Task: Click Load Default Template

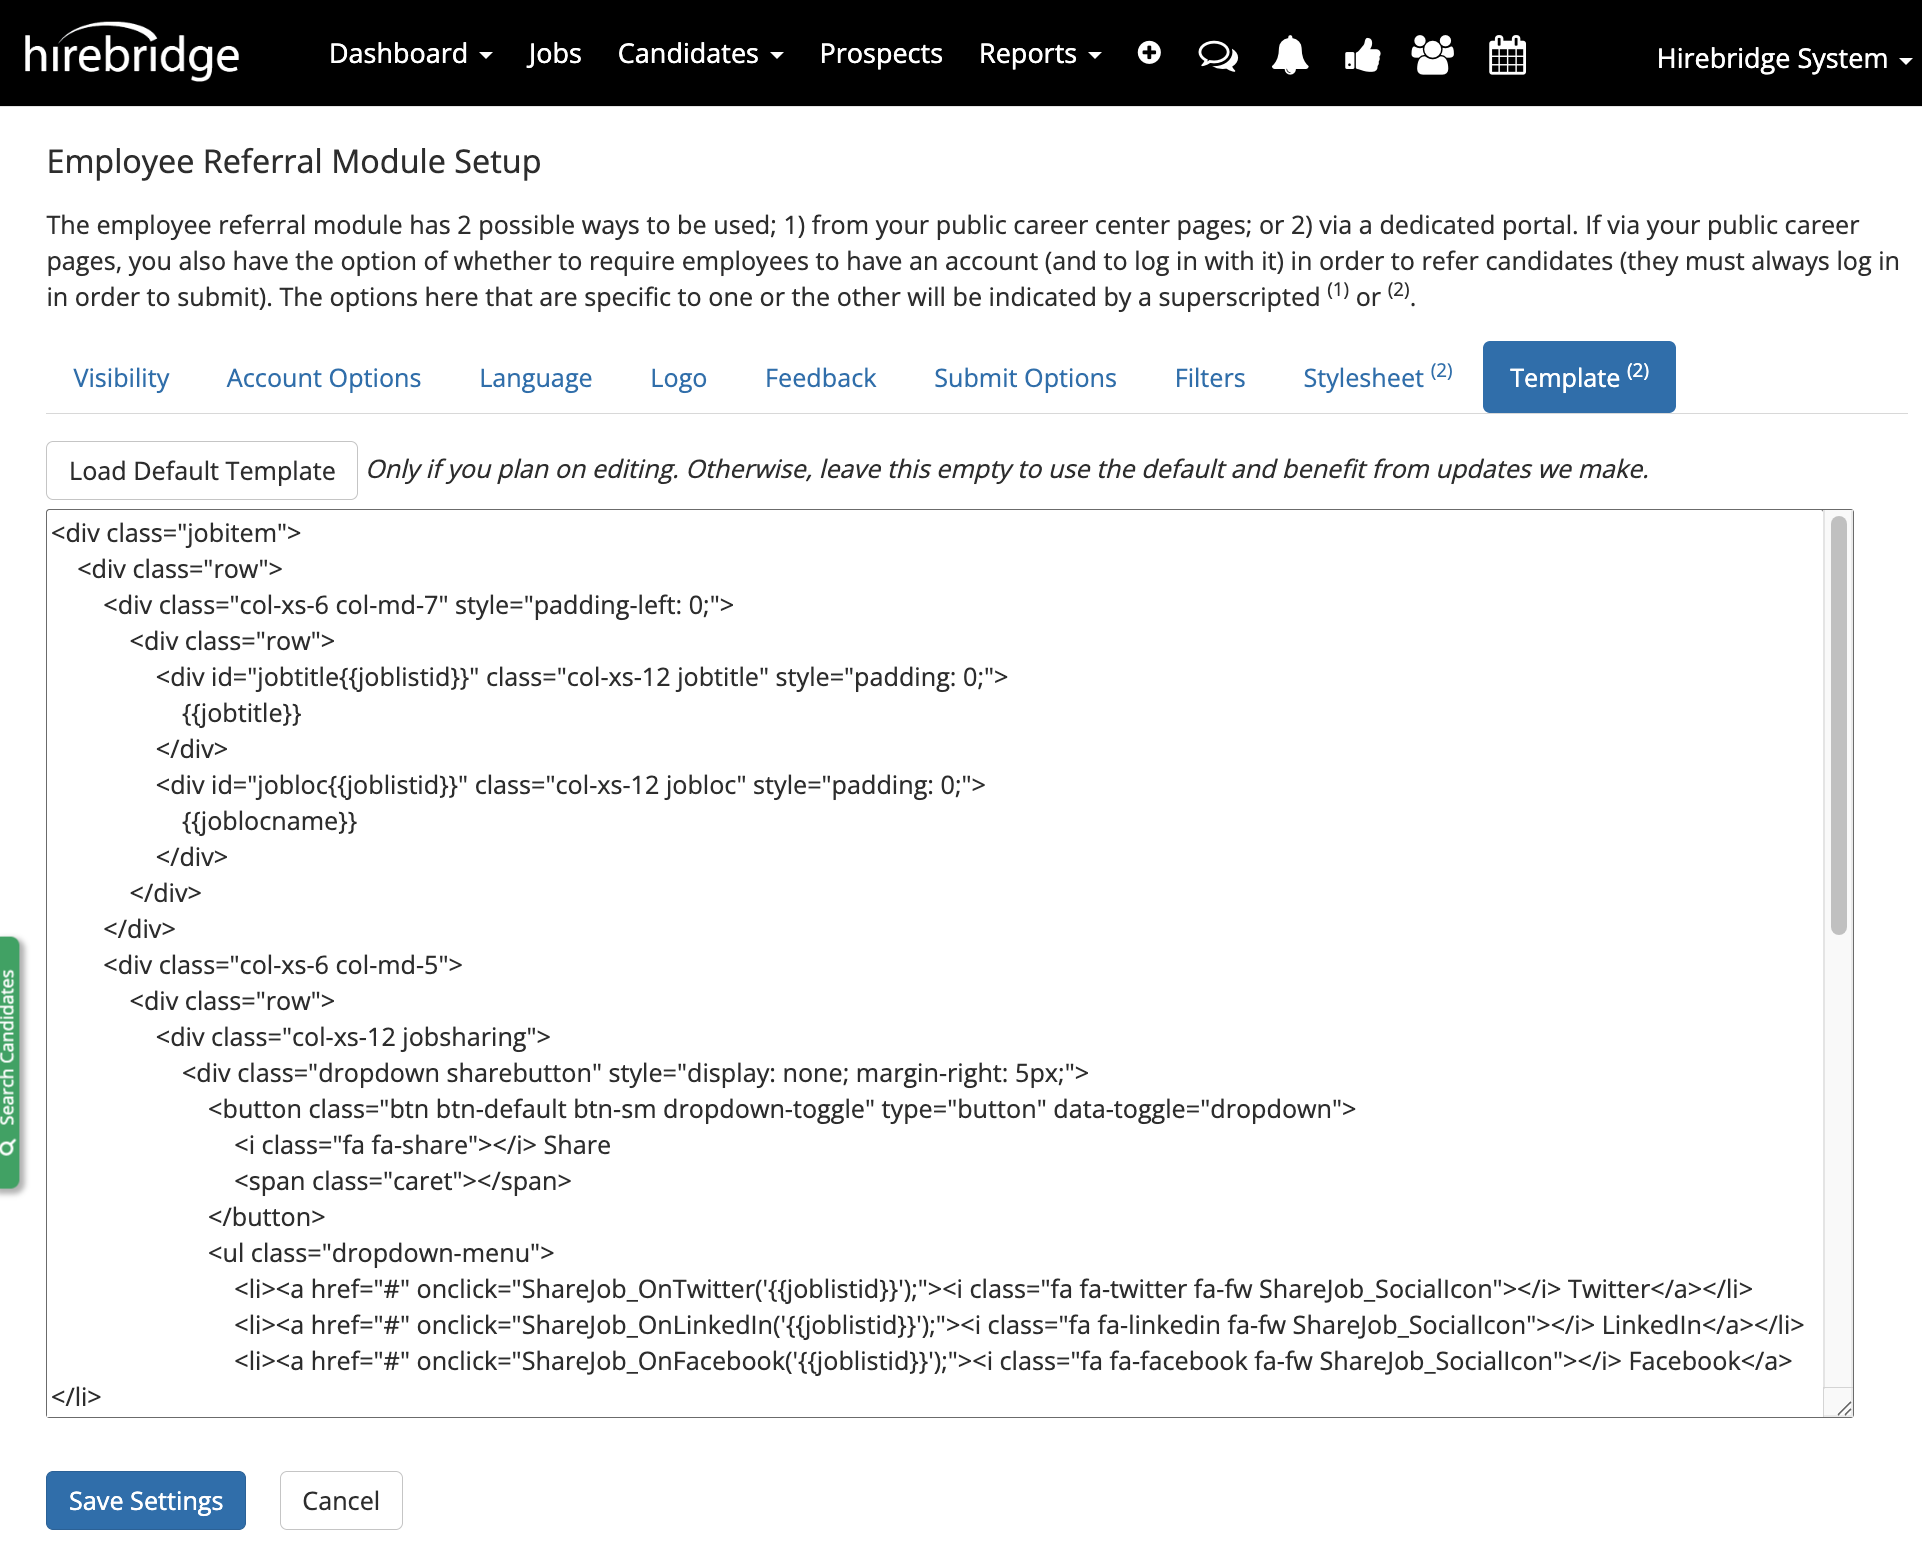Action: (201, 470)
